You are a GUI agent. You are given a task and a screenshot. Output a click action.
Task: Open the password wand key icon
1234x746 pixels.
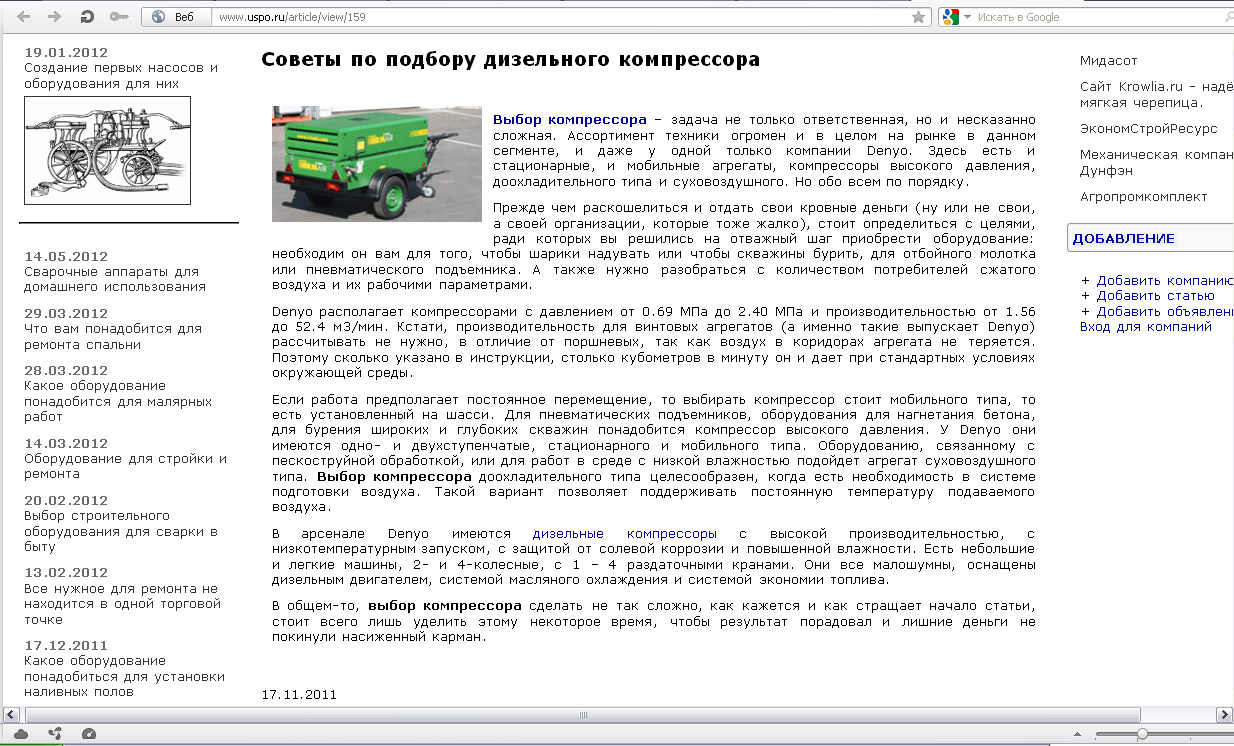coord(118,17)
